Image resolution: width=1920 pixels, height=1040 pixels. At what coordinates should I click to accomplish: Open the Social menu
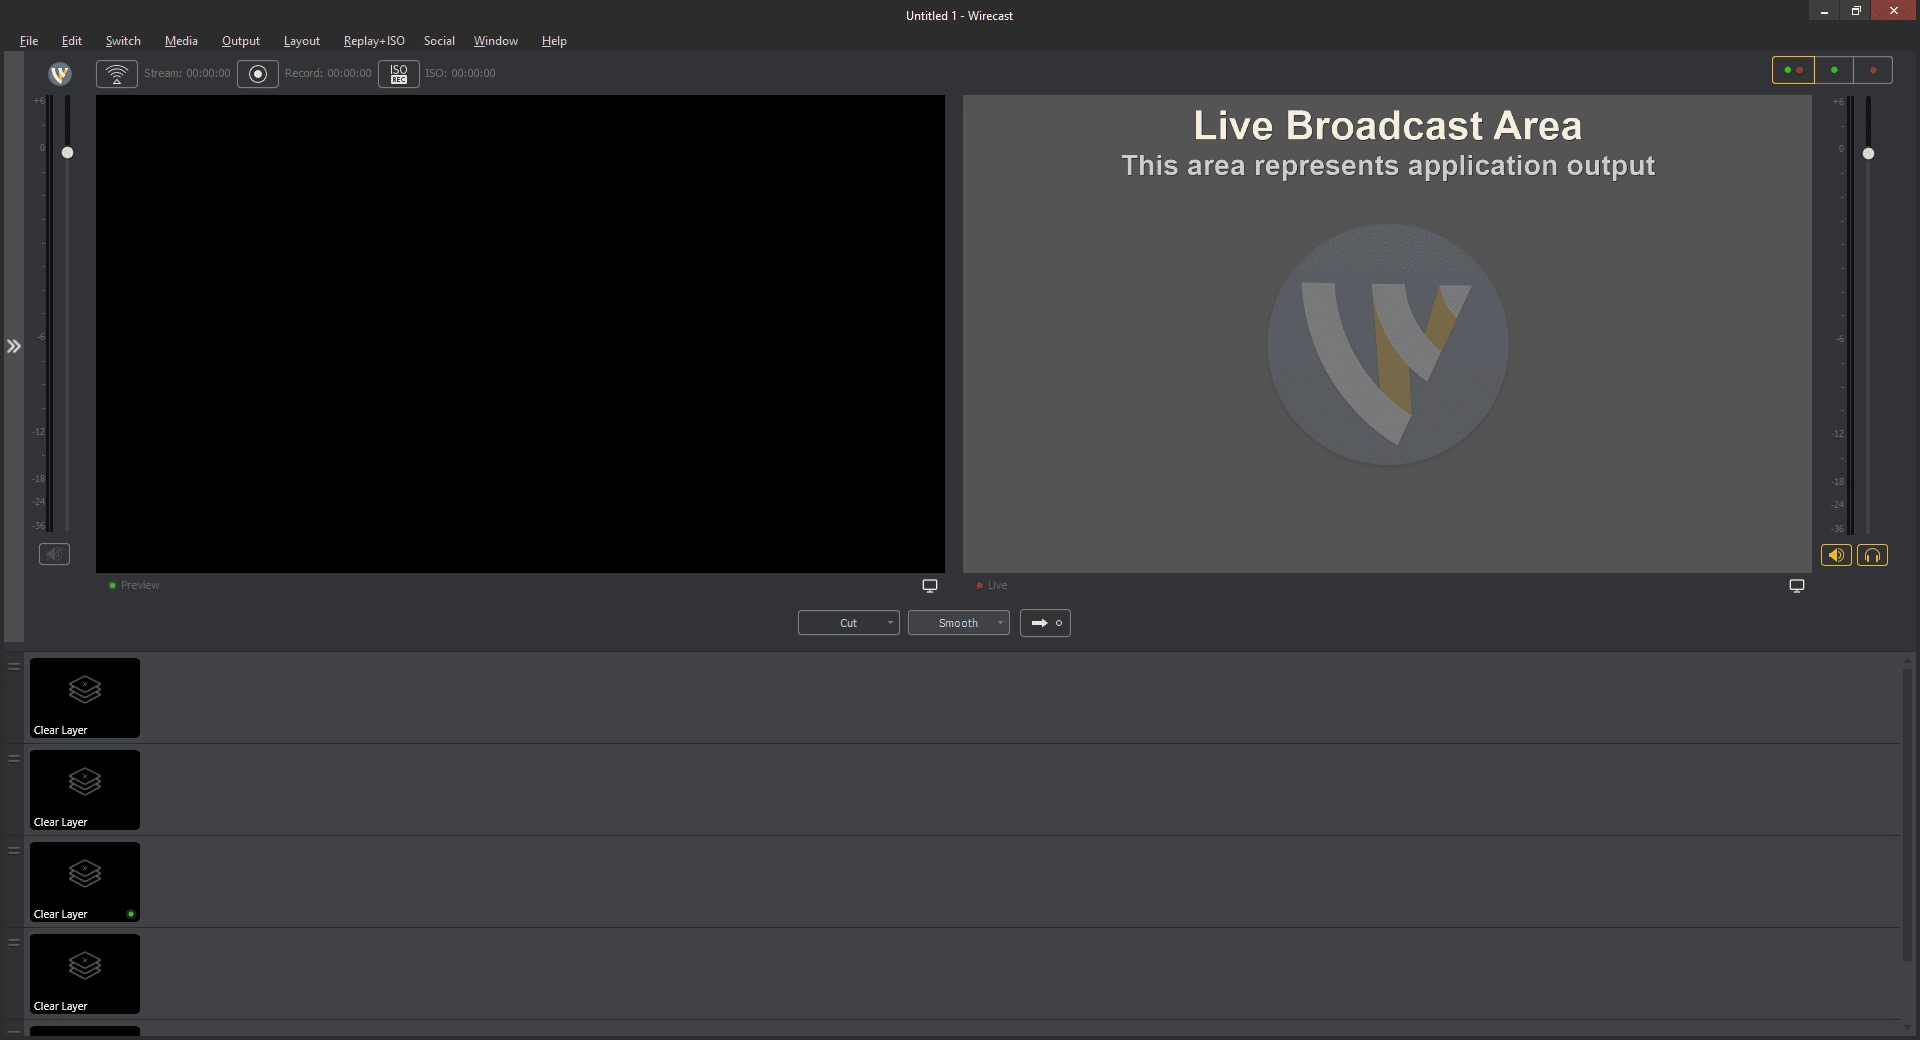[x=439, y=41]
